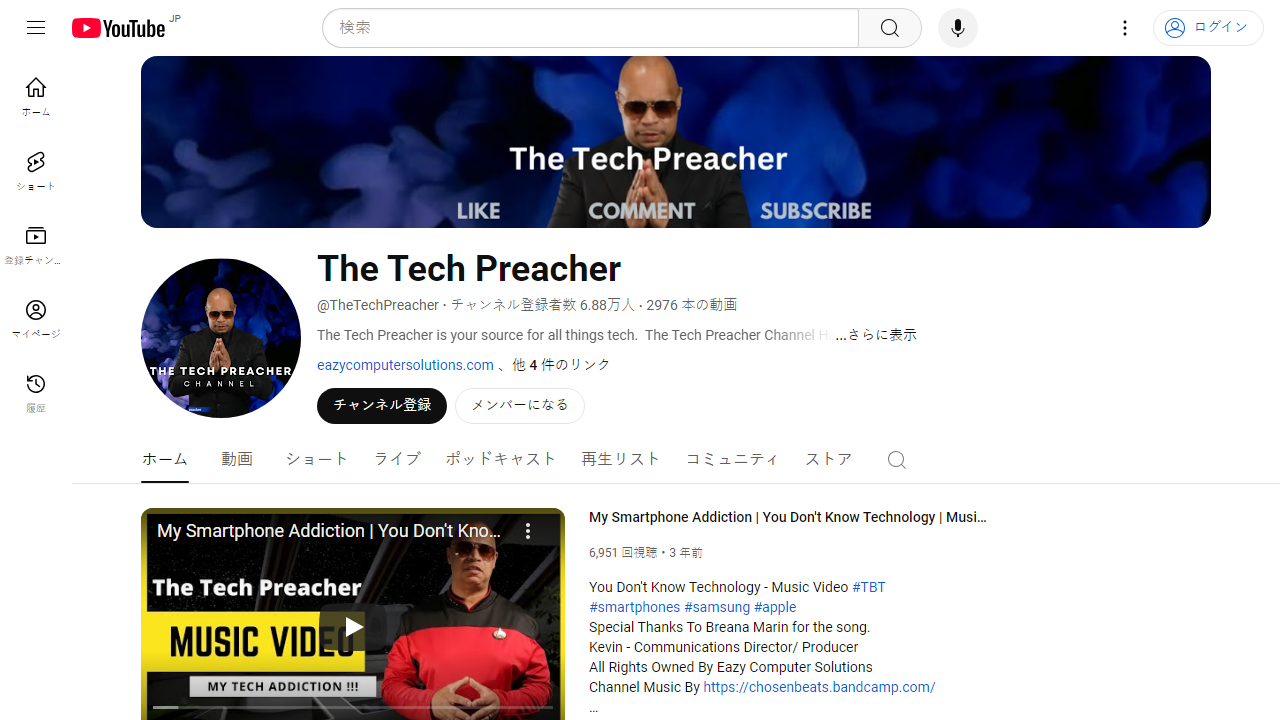1280x720 pixels.
Task: Click the video progress bar
Action: coord(353,708)
